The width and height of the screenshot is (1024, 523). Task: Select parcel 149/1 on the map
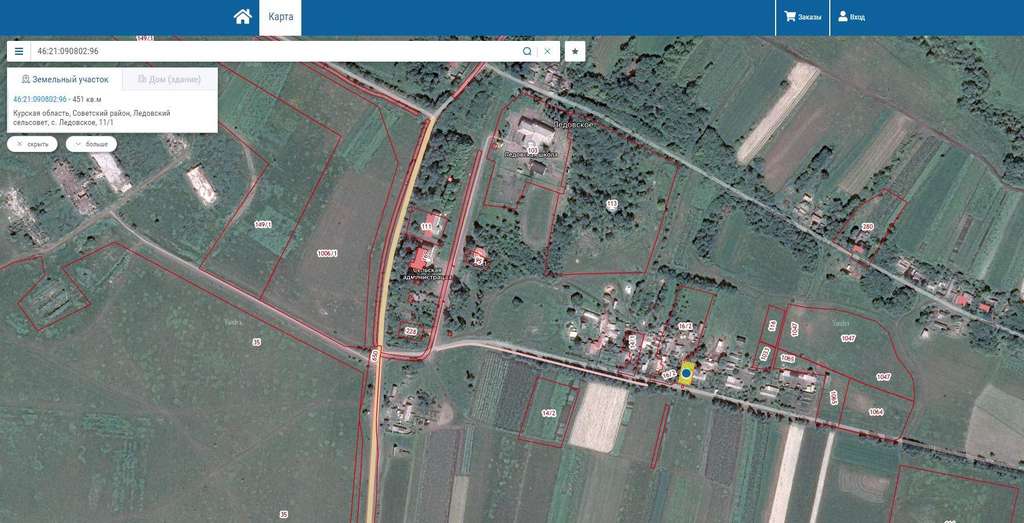[263, 224]
